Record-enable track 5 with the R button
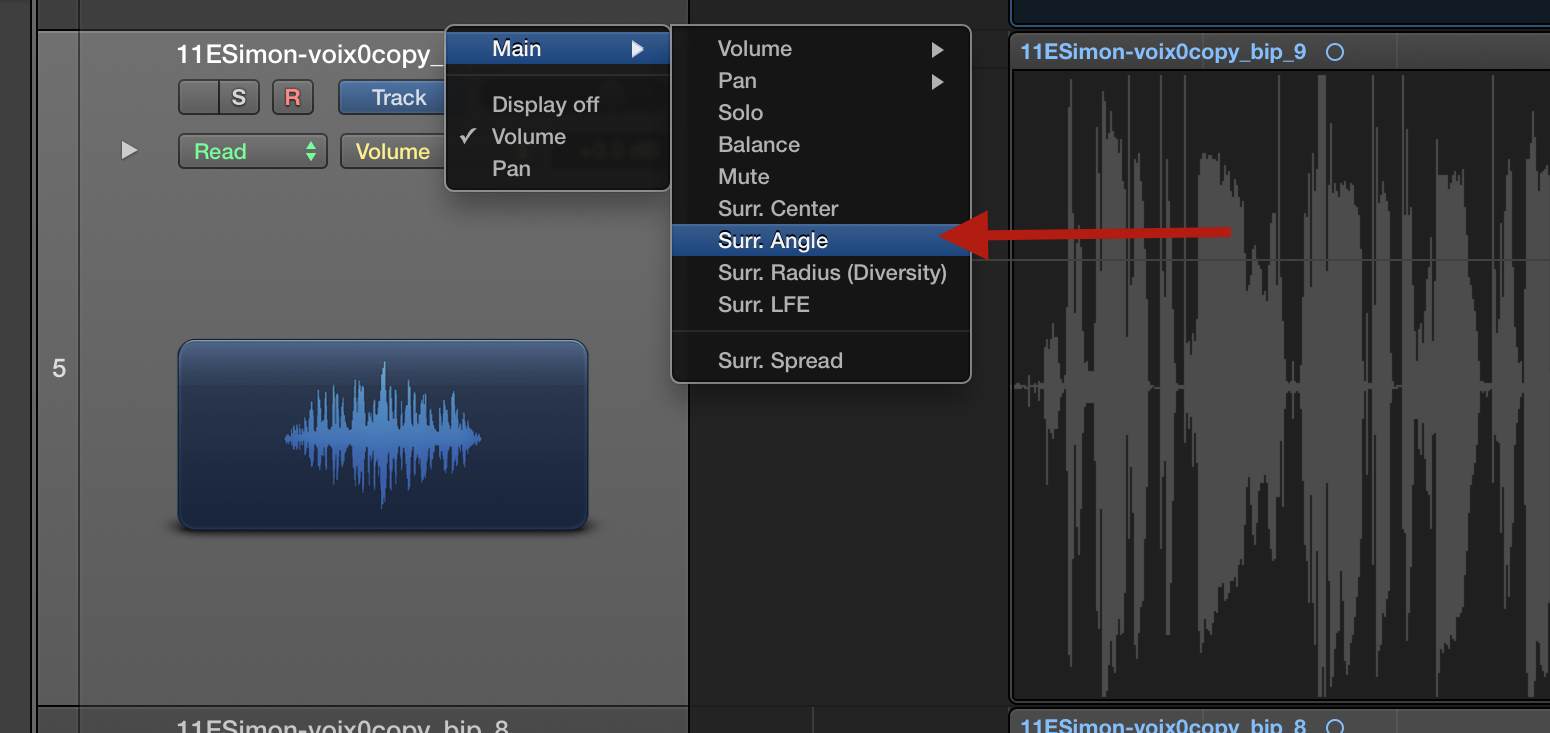 [x=292, y=98]
